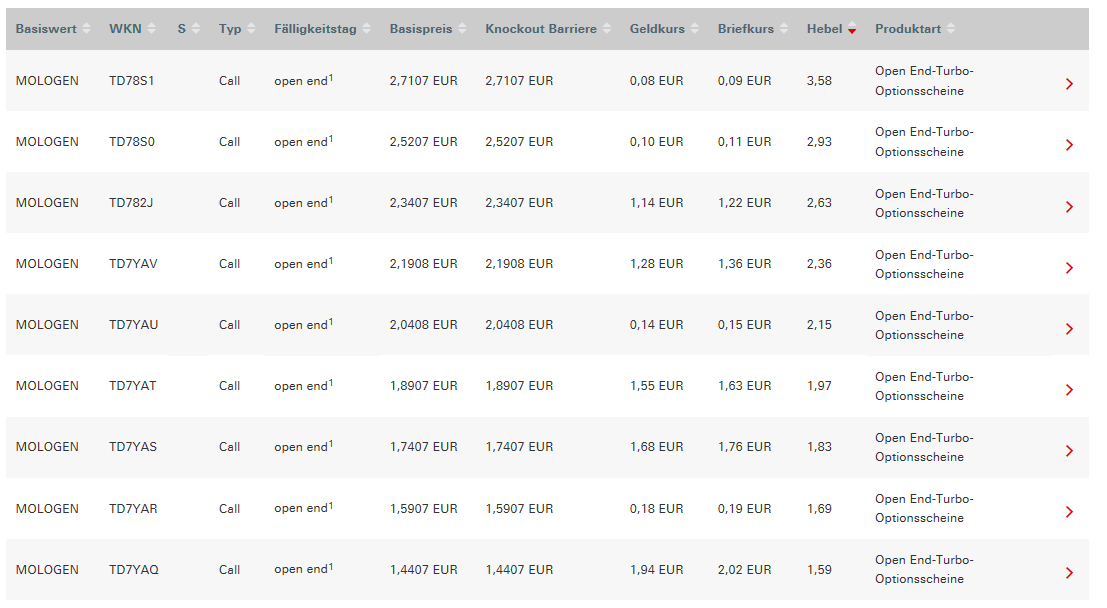Select WKN TD7YAT
Screen dimensions: 1107x608
point(133,386)
